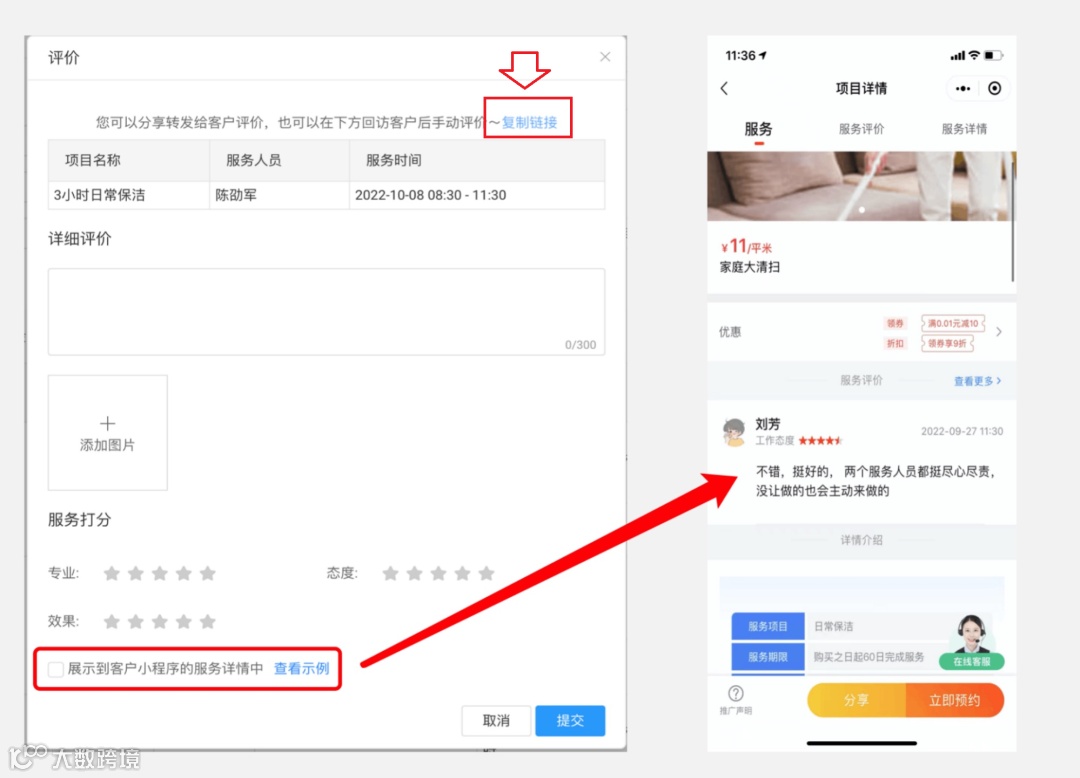
Task: Close the 评价 dialog with the X
Action: pyautogui.click(x=605, y=57)
